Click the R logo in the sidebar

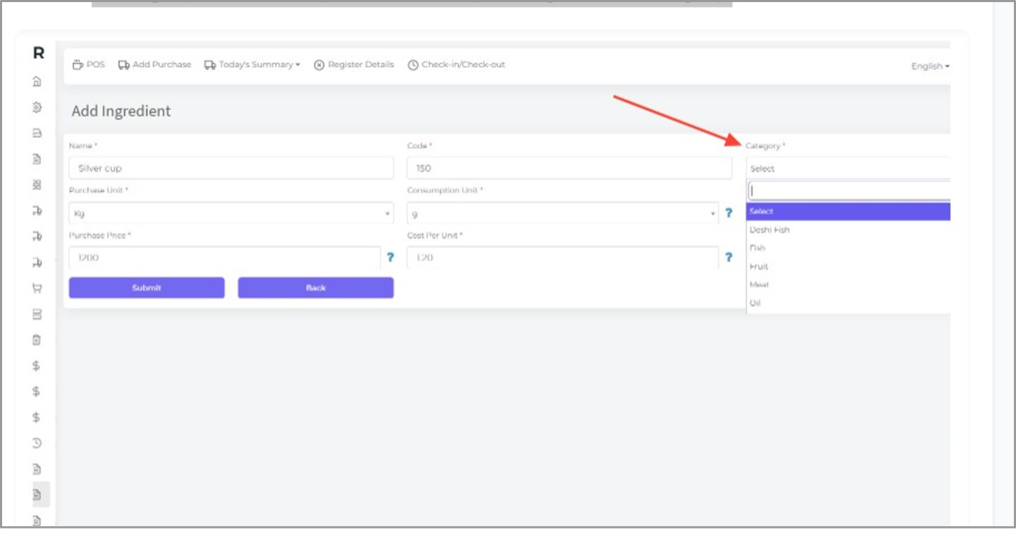coord(39,53)
